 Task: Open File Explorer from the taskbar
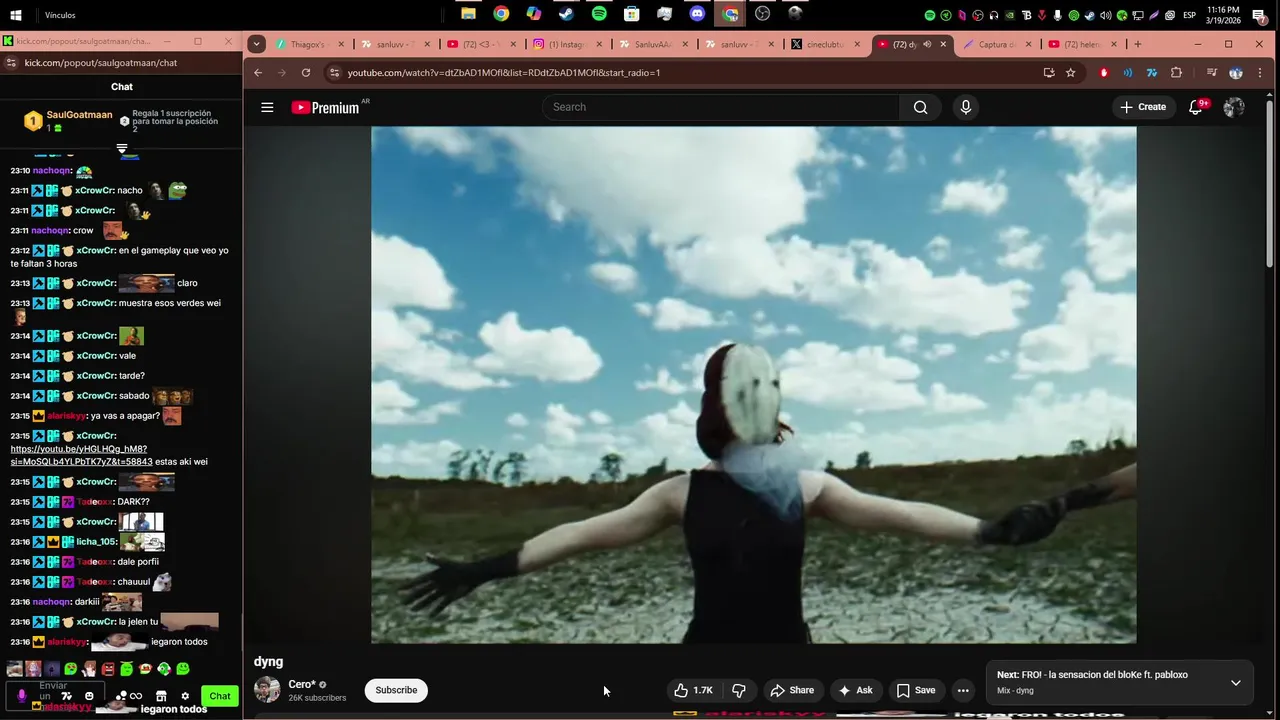click(468, 14)
